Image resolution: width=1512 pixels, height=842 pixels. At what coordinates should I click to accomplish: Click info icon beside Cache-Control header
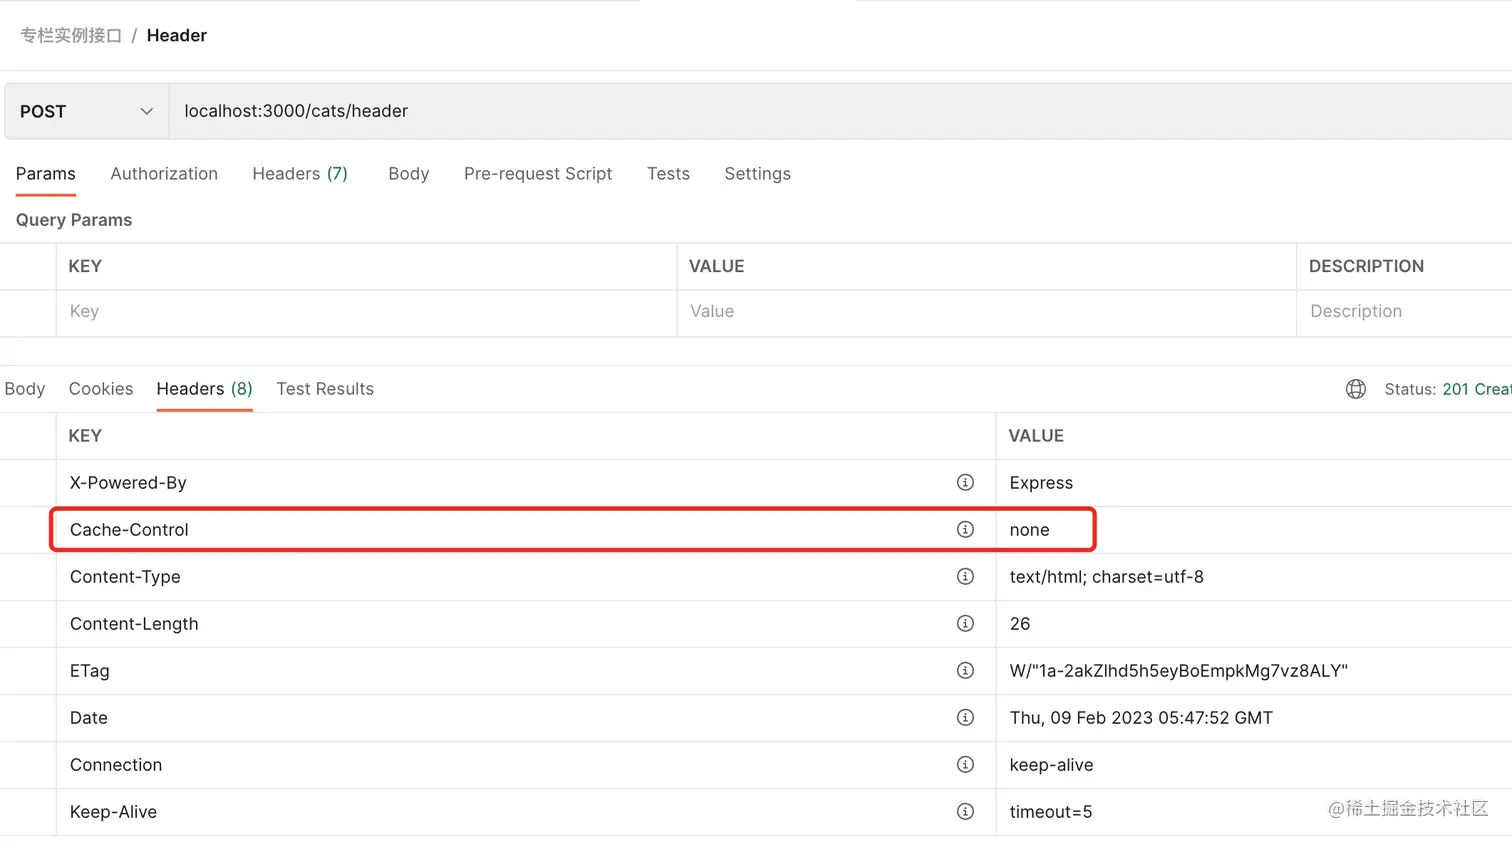click(x=965, y=530)
